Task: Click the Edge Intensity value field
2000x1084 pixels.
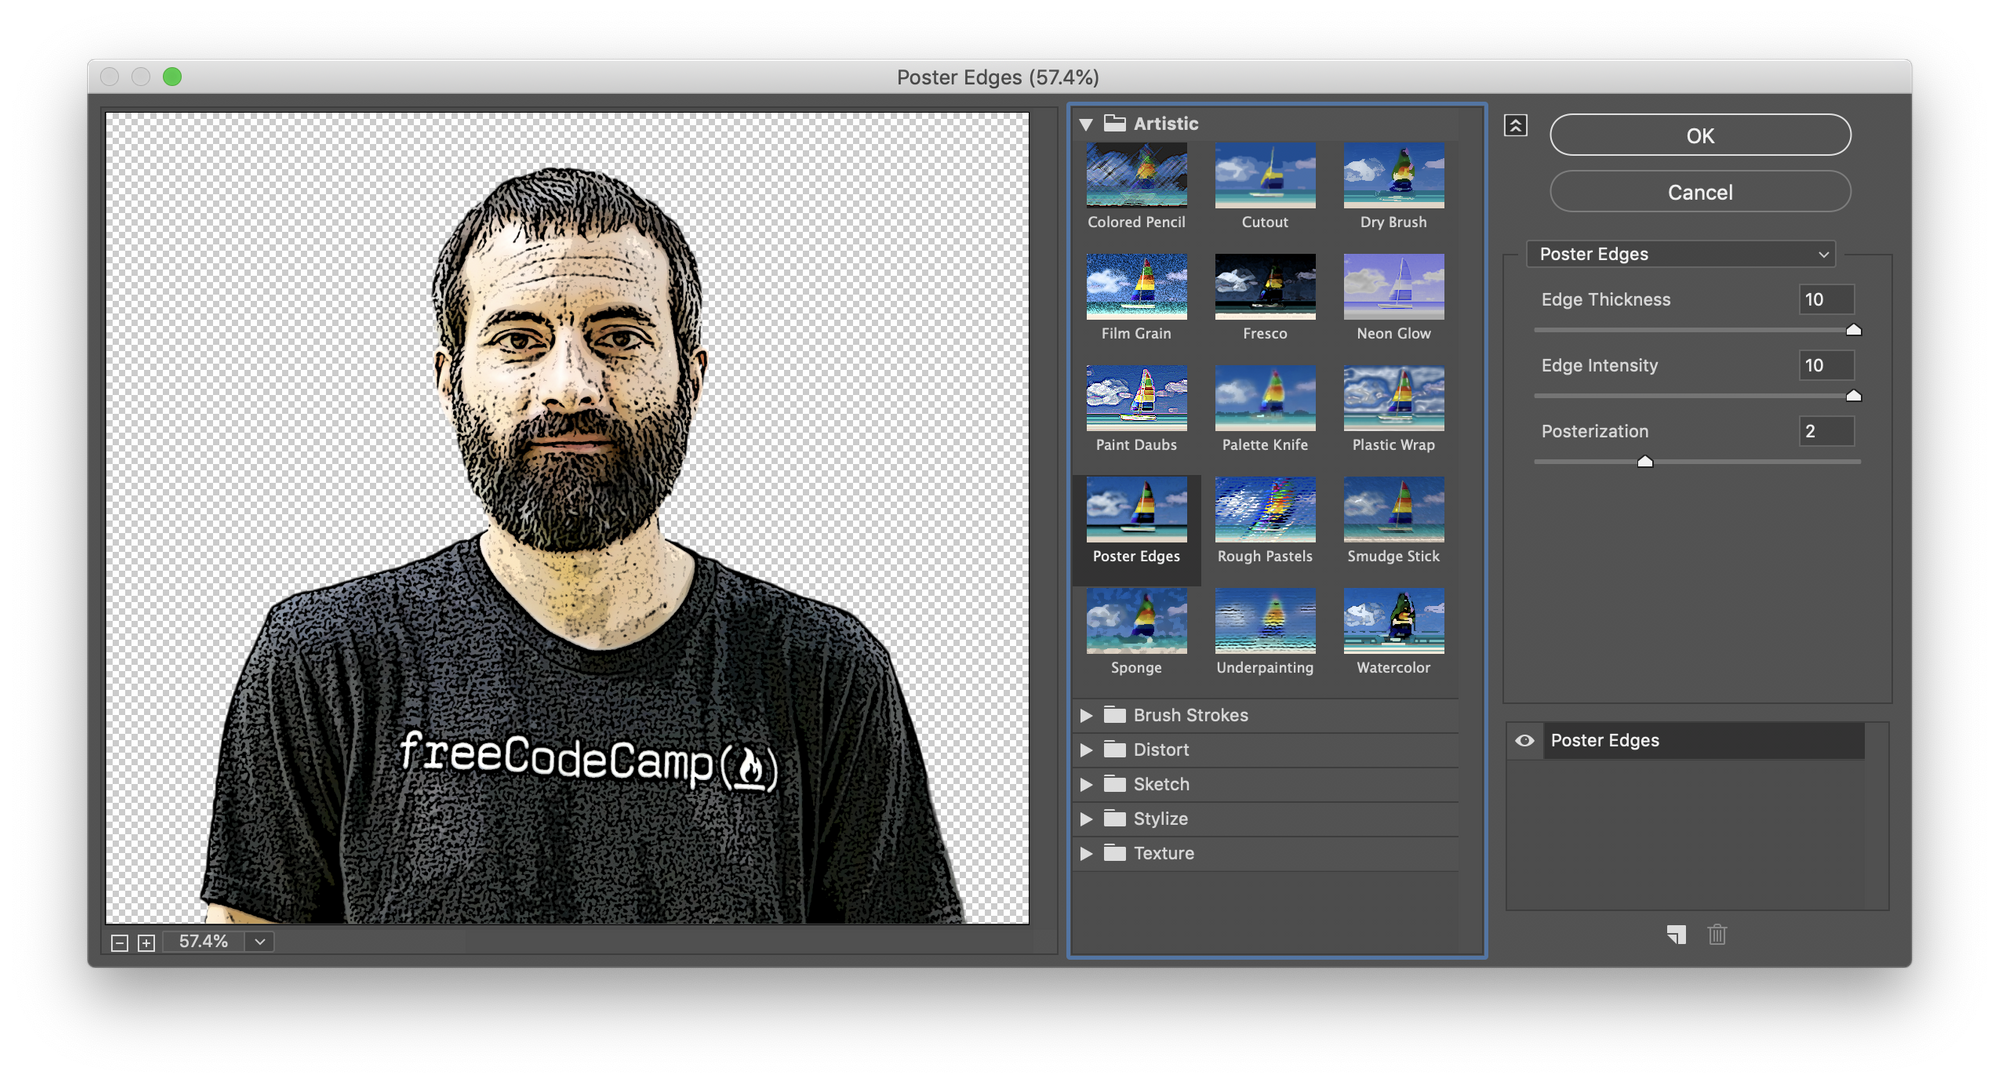Action: tap(1826, 366)
